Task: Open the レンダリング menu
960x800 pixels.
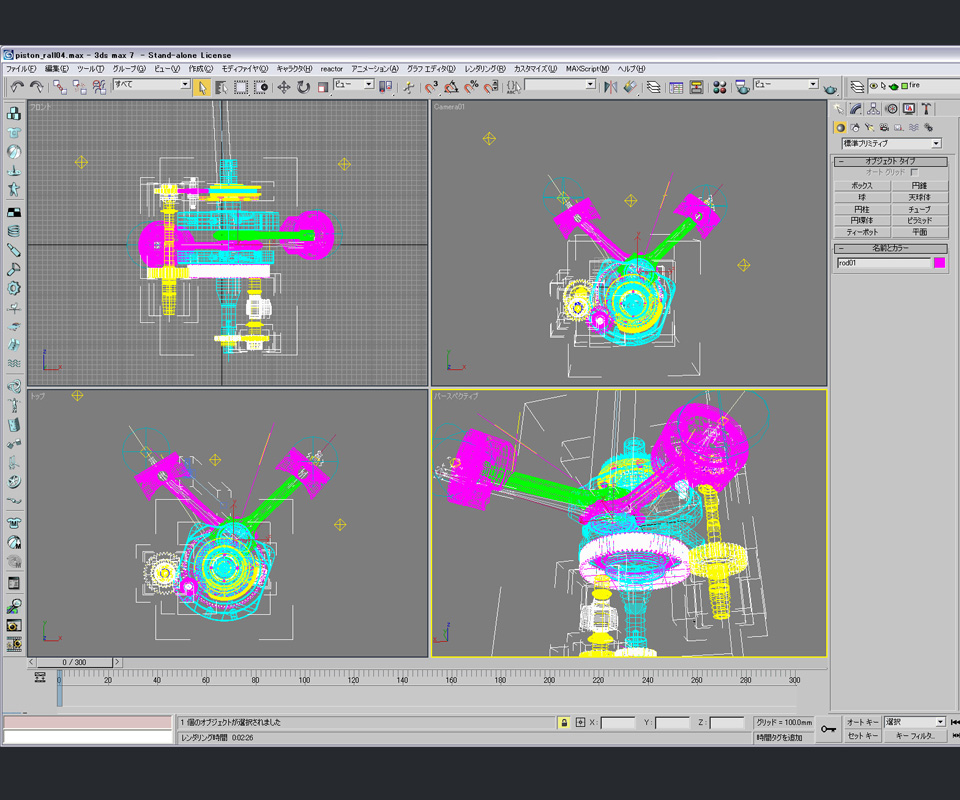Action: 485,68
